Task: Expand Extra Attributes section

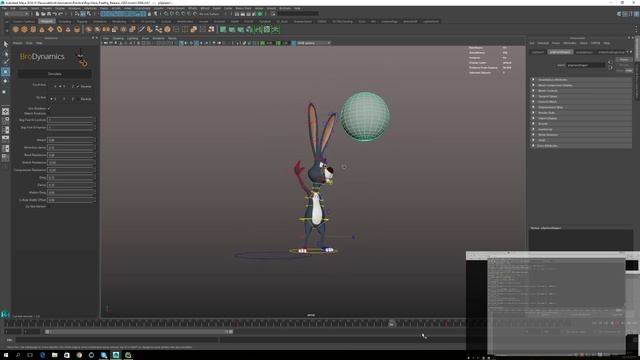Action: [581, 146]
